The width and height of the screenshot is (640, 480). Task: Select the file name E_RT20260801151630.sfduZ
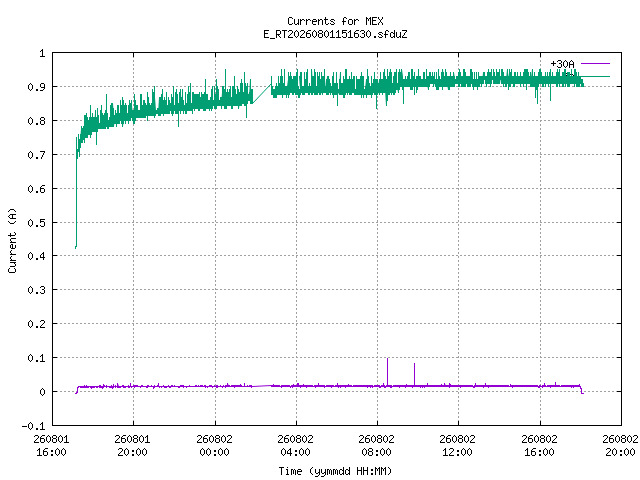point(335,34)
